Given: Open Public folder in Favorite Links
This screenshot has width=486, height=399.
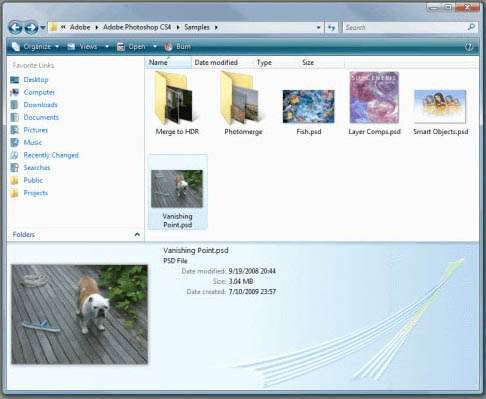Looking at the screenshot, I should (33, 180).
